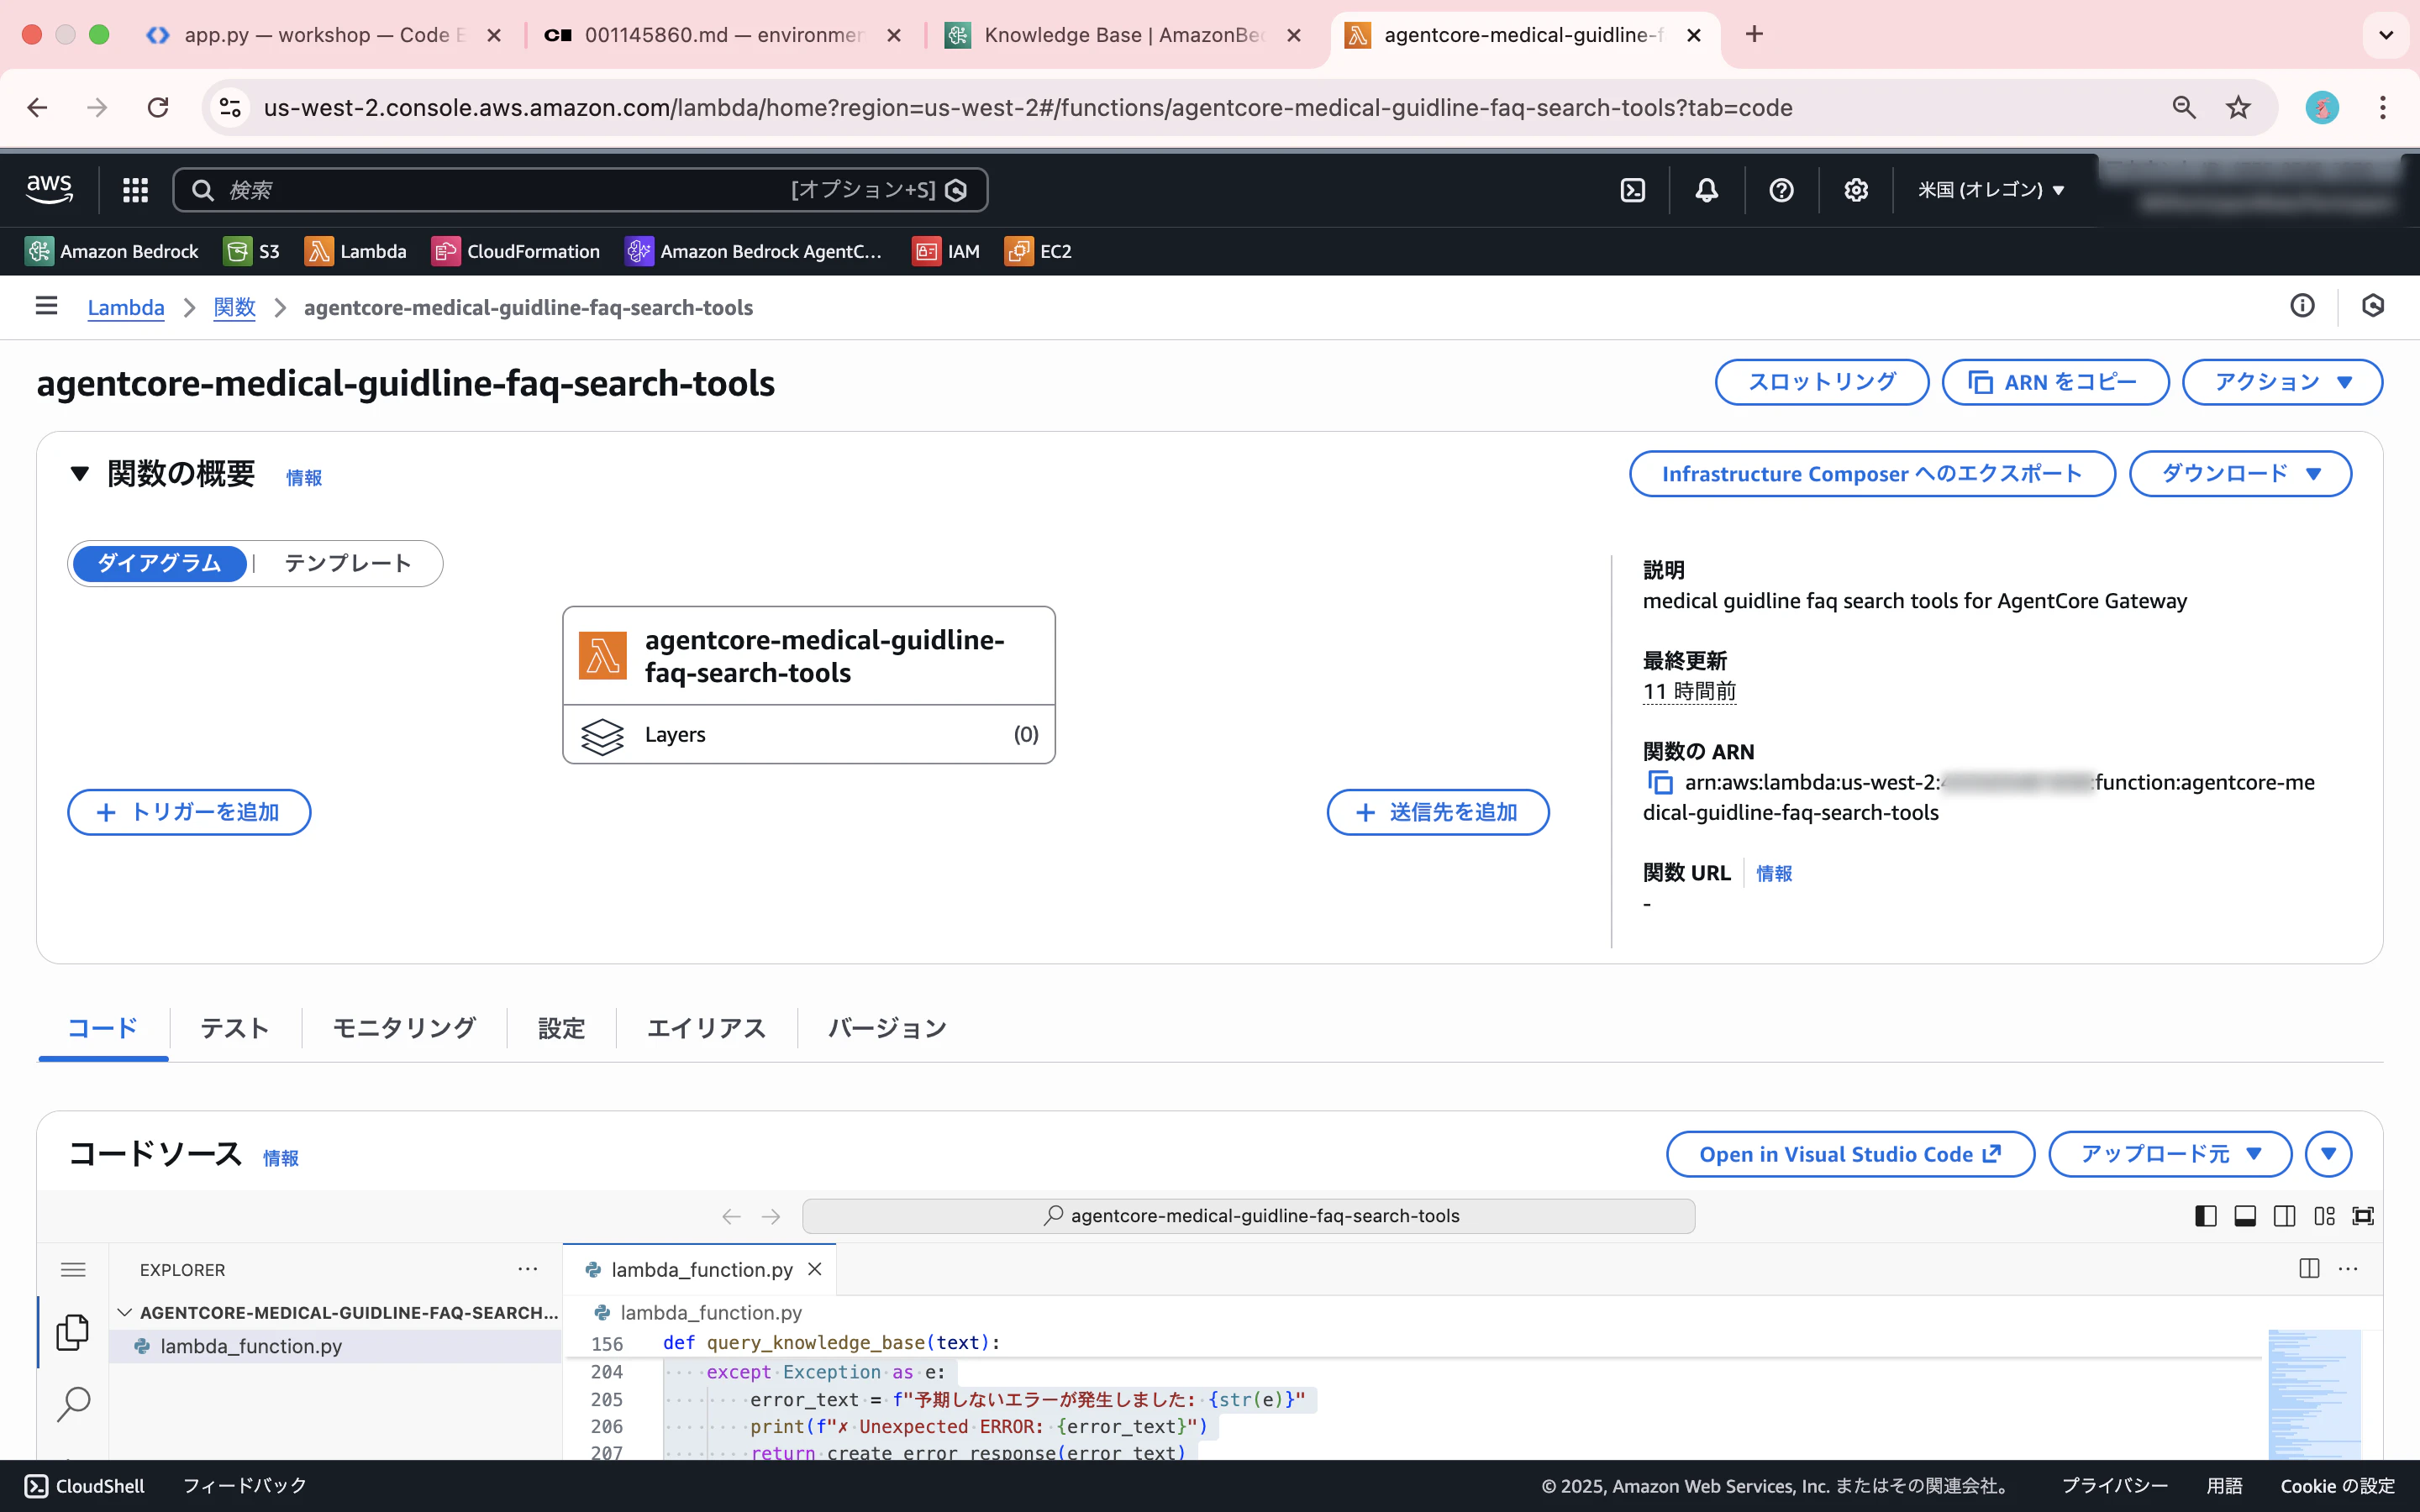Open the info panel icon near breadcrumb
This screenshot has width=2420, height=1512.
pyautogui.click(x=2302, y=306)
